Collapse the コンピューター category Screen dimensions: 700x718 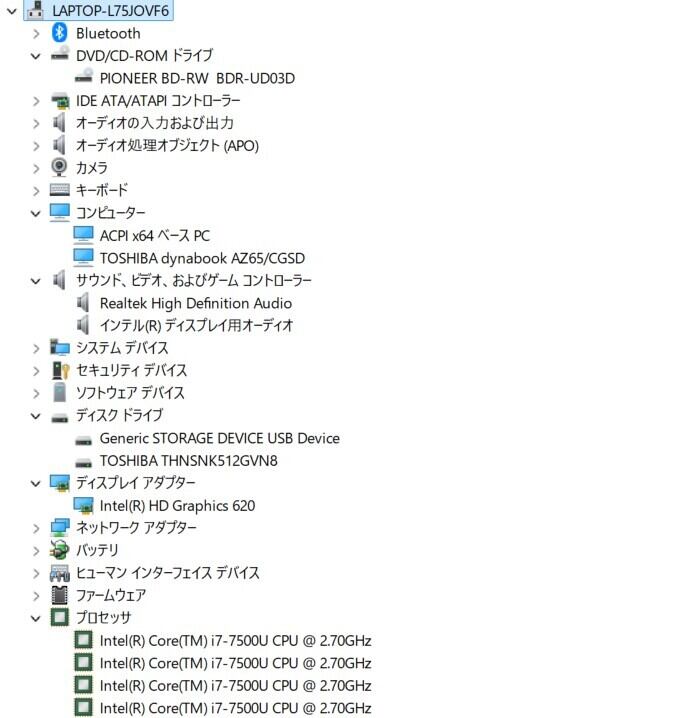36,213
